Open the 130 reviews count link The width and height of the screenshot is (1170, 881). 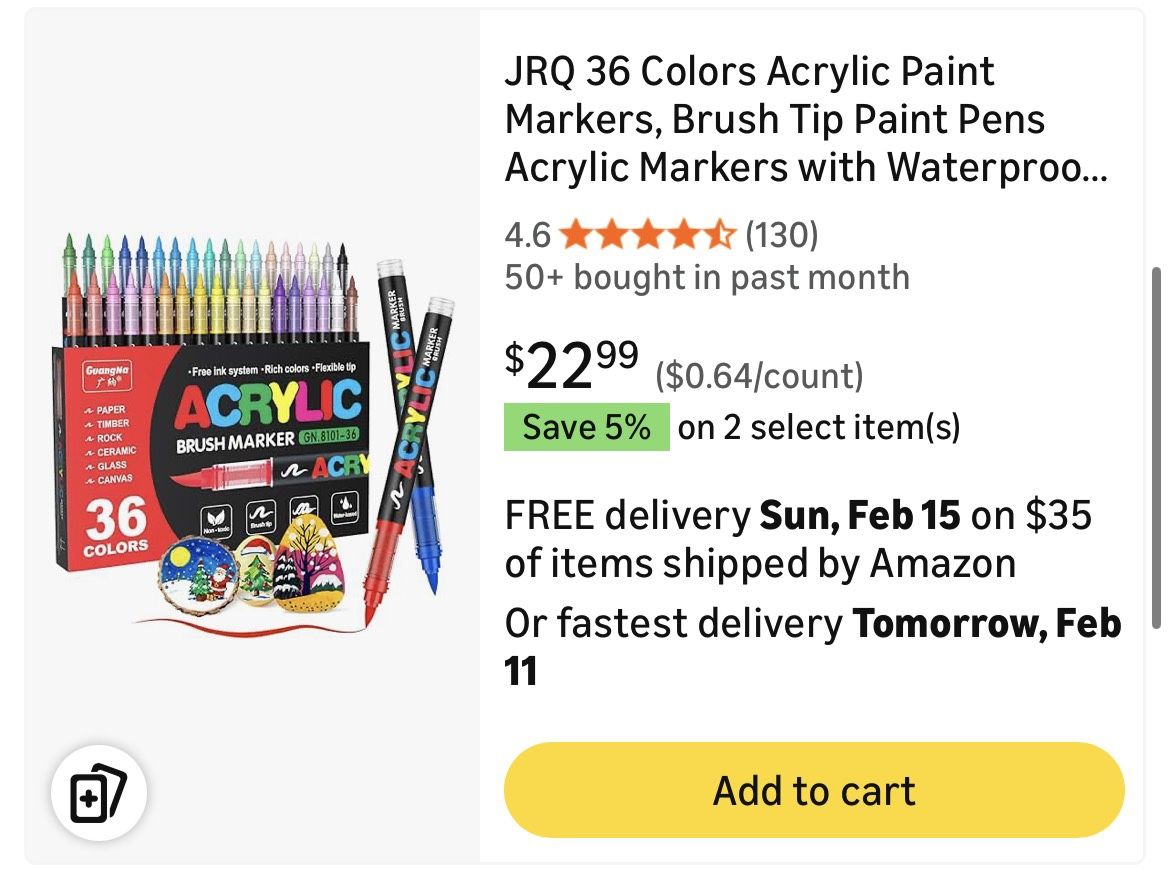pos(782,236)
